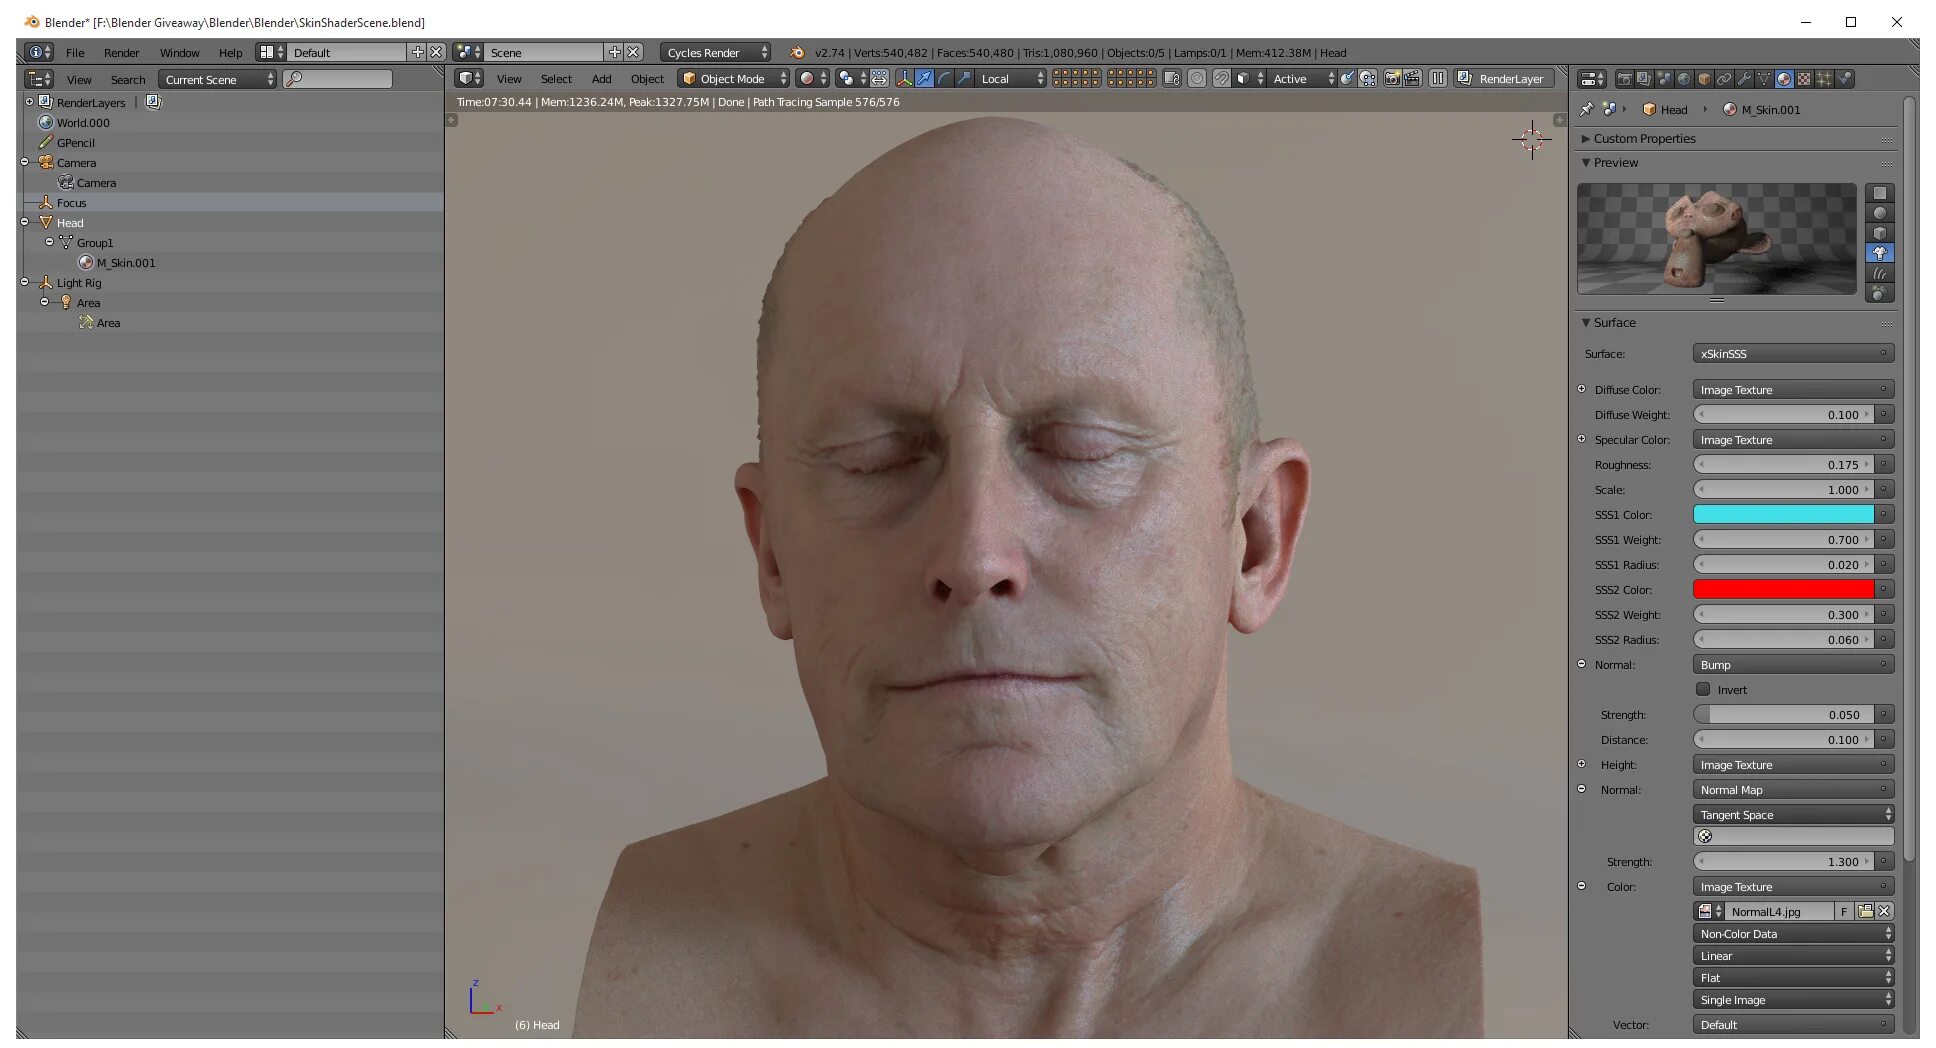
Task: Open the Cycles Render engine dropdown
Action: click(716, 53)
